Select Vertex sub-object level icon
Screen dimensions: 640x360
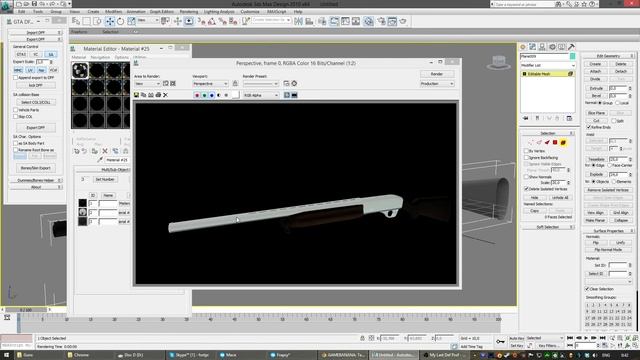pos(531,142)
